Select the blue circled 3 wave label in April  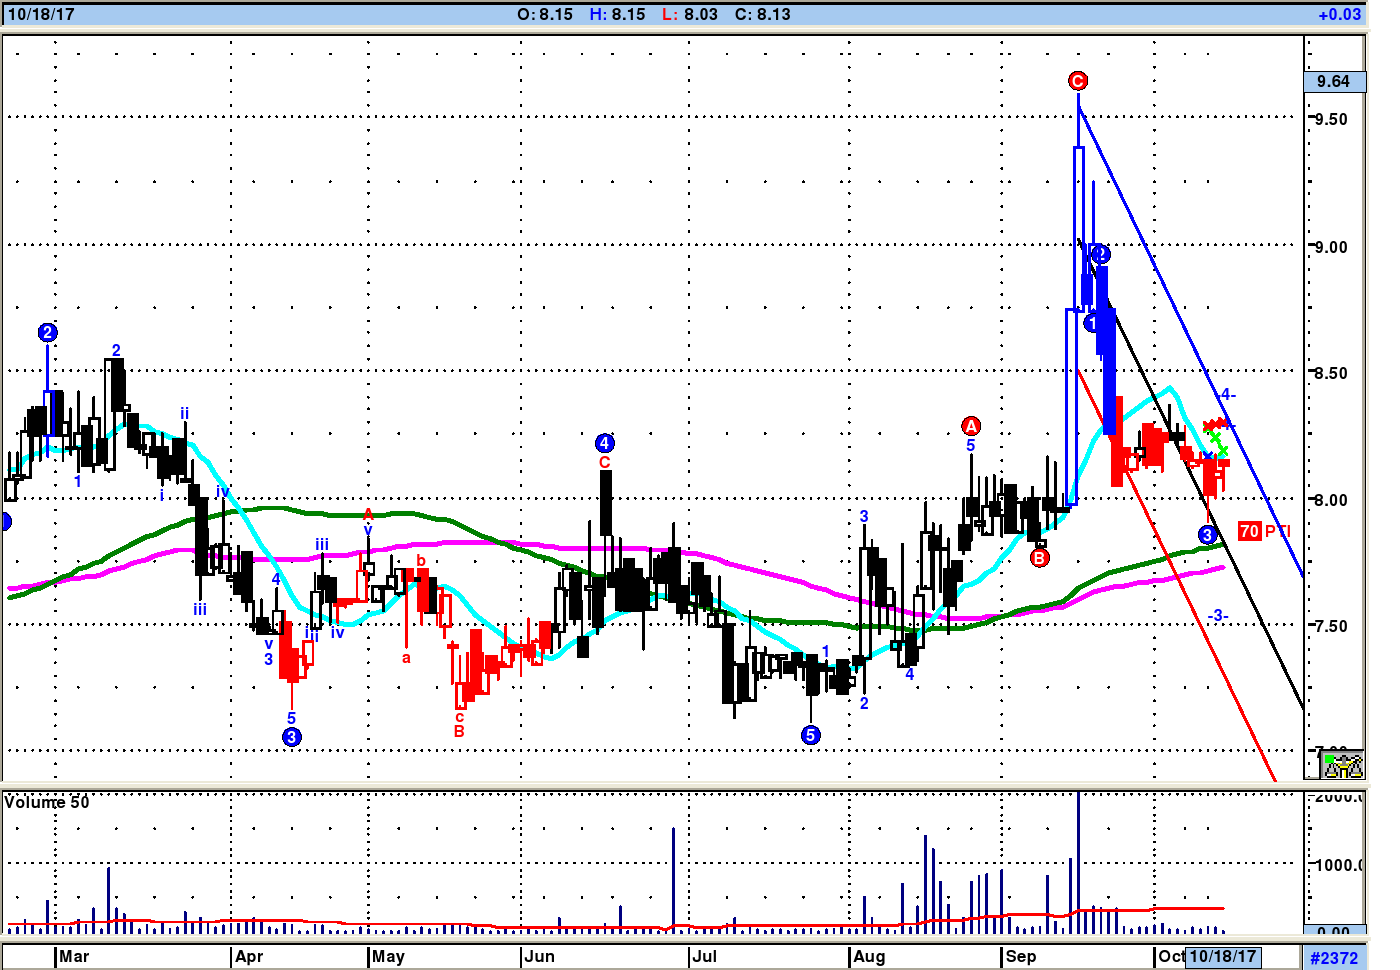[291, 737]
